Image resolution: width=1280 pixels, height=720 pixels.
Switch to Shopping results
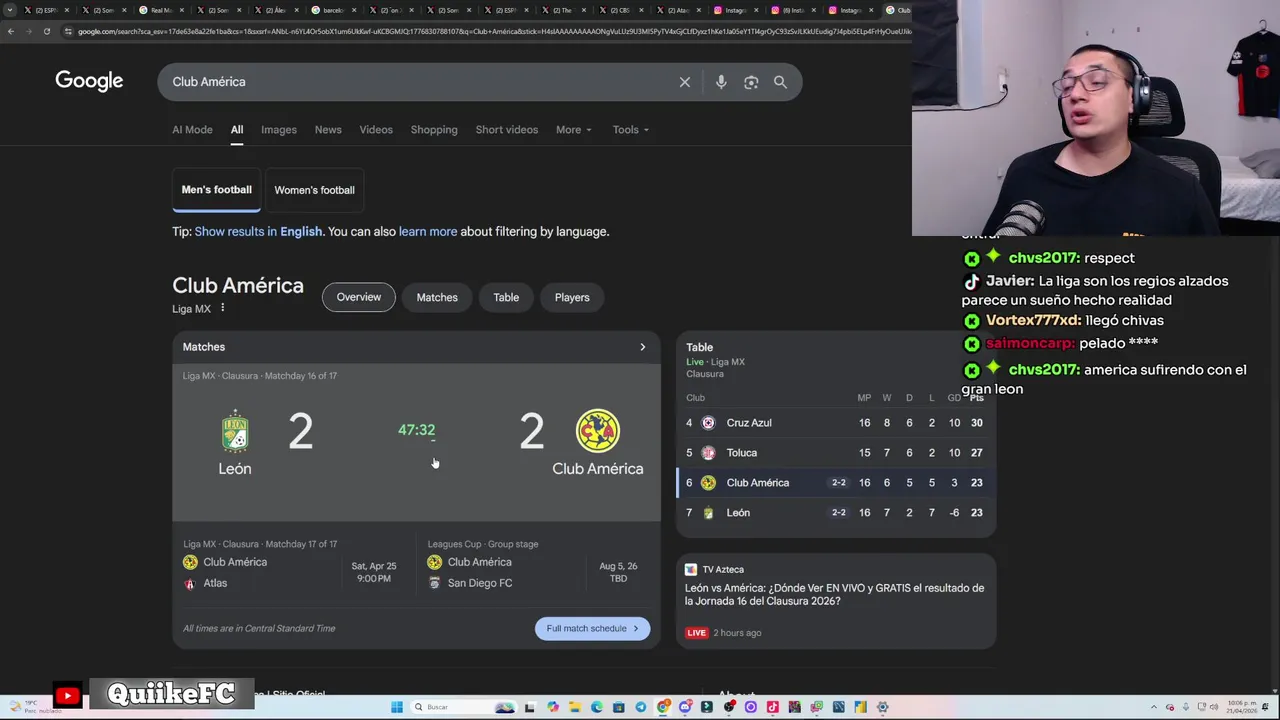click(x=434, y=129)
